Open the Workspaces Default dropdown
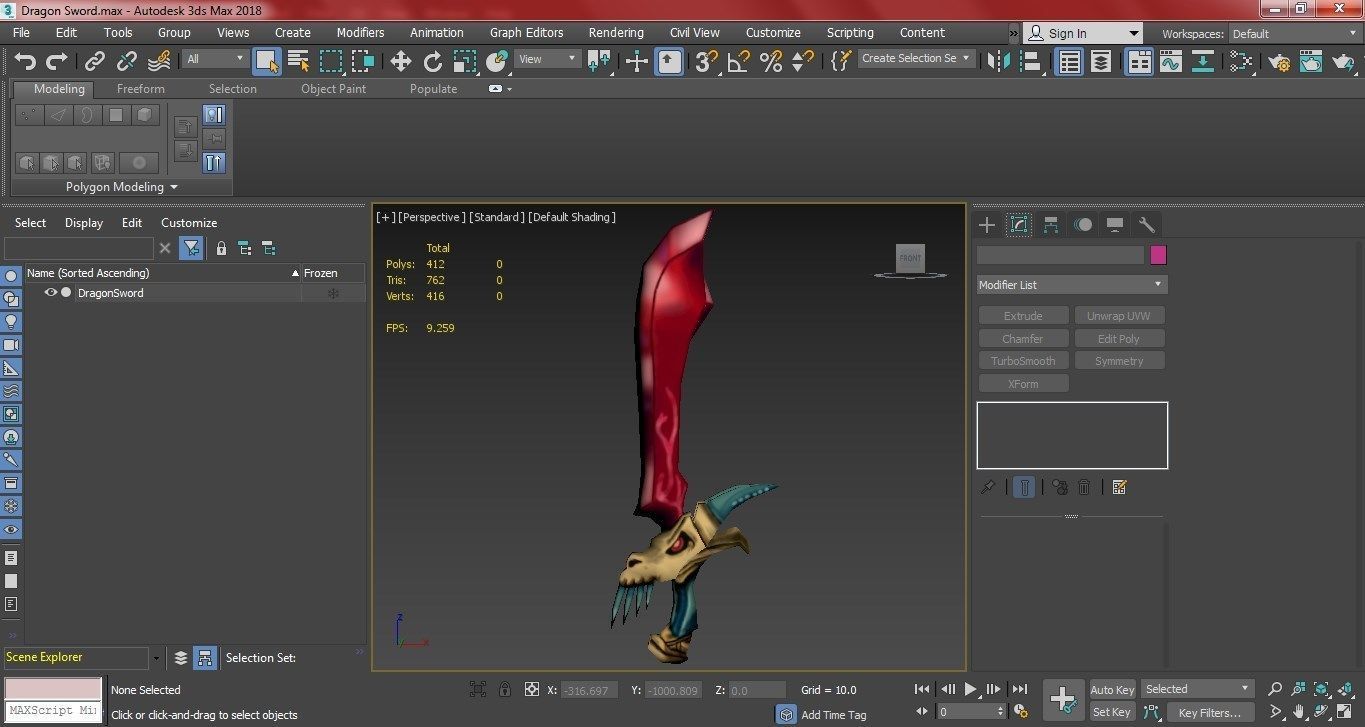 (1294, 34)
